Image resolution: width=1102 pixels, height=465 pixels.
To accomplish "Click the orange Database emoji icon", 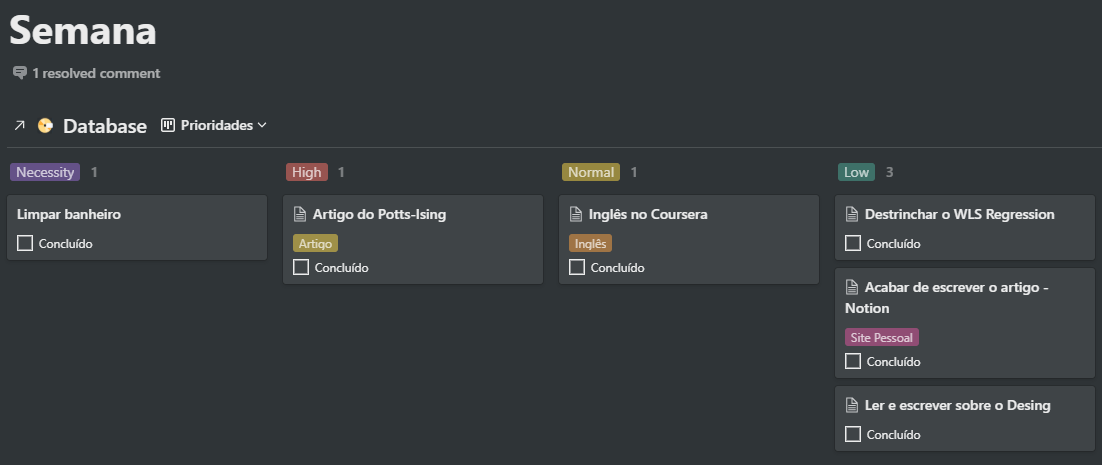I will 45,126.
